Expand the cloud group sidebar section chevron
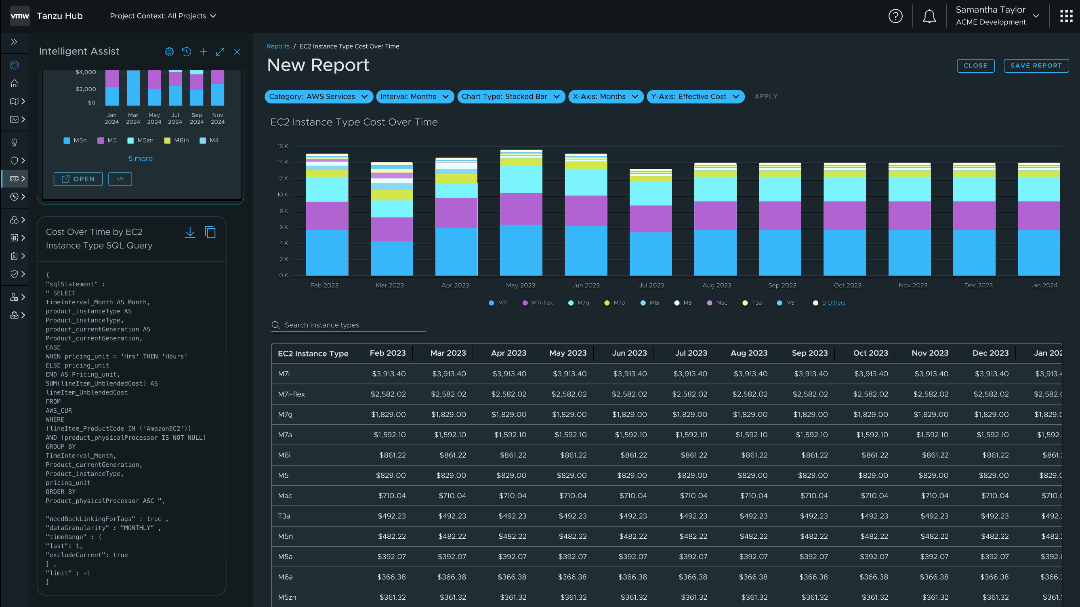The width and height of the screenshot is (1080, 607). (23, 220)
